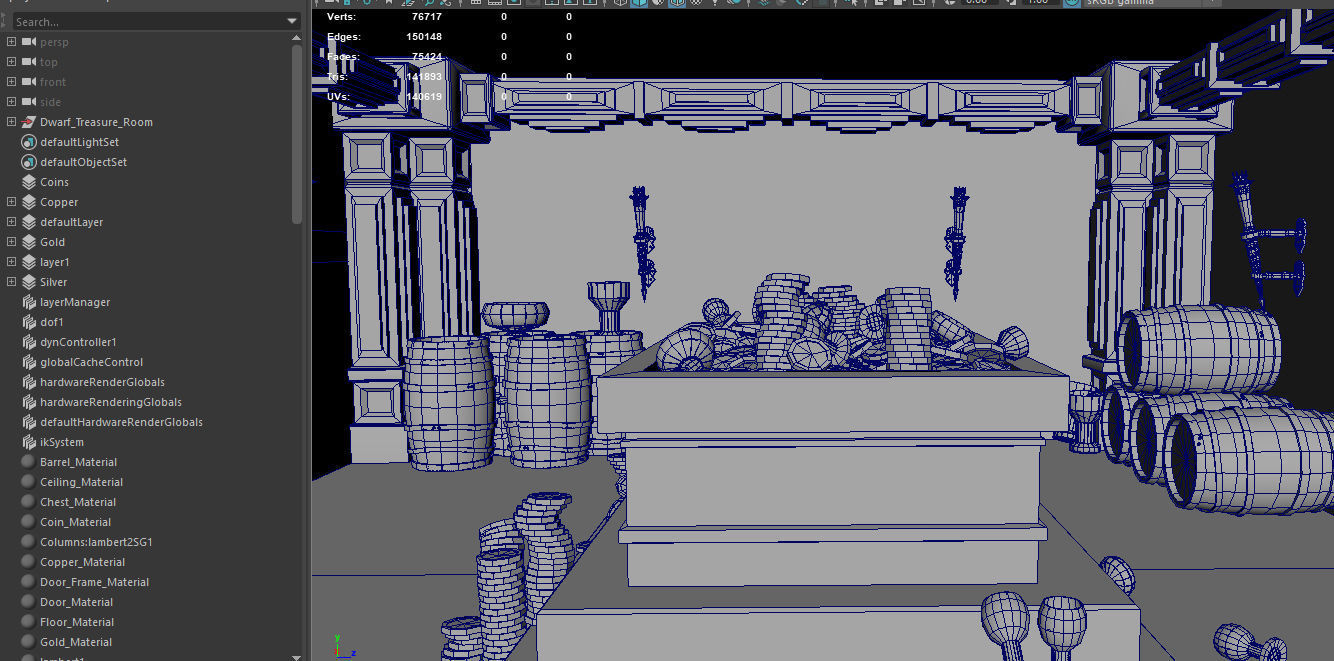1334x661 pixels.
Task: Click the Outliner vertical scrollbar thumb
Action: [297, 133]
